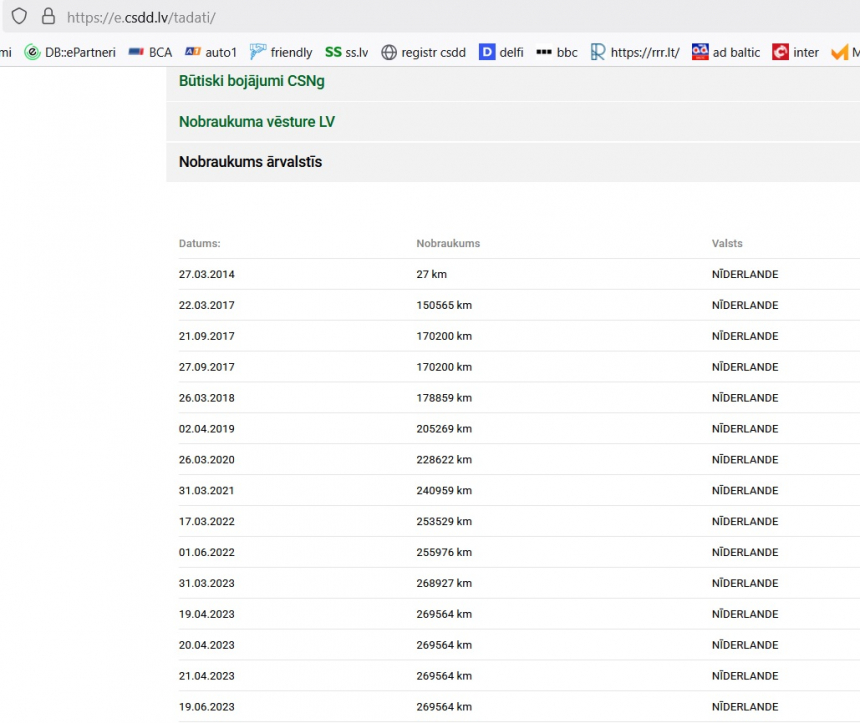Image resolution: width=860 pixels, height=723 pixels.
Task: Open the https://rrr.lt/ bookmark
Action: coord(635,52)
